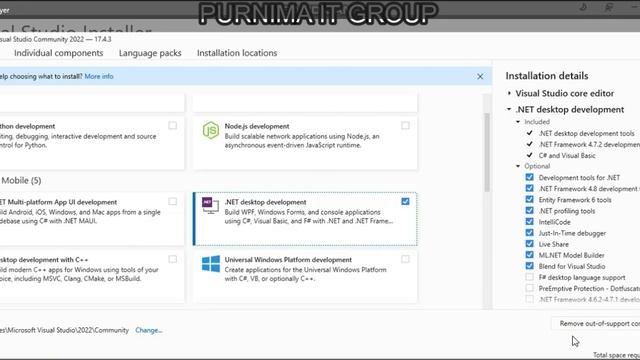The height and width of the screenshot is (360, 640).
Task: Click the .NET desktop development icon
Action: 210,205
